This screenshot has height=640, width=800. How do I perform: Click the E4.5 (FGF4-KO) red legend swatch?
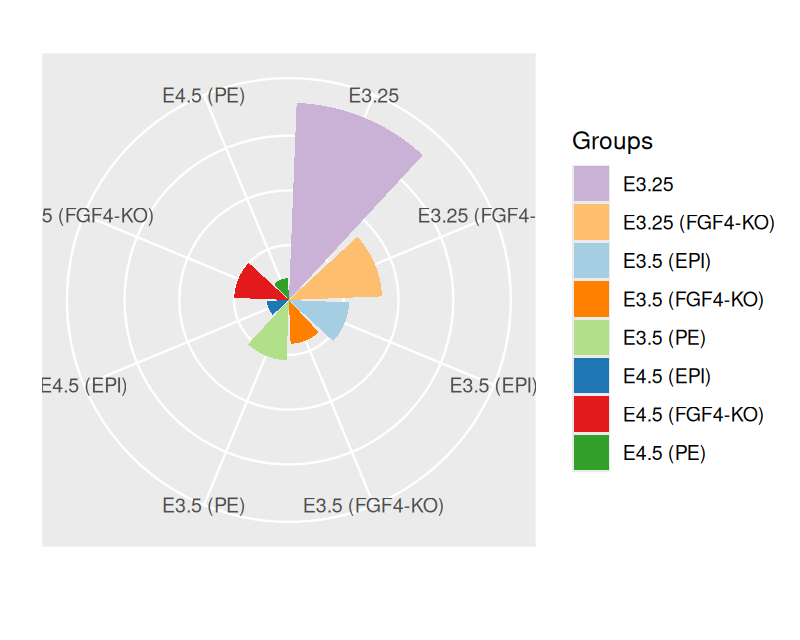click(x=590, y=414)
